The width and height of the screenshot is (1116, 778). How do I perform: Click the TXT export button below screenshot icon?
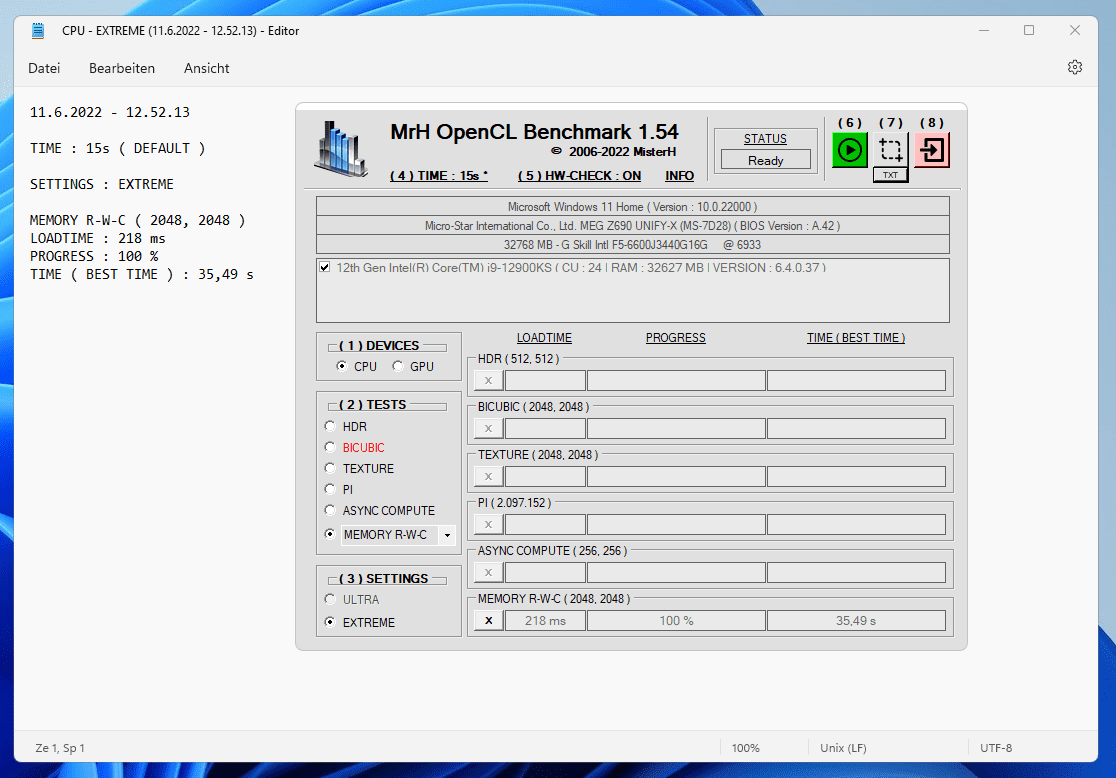point(890,175)
